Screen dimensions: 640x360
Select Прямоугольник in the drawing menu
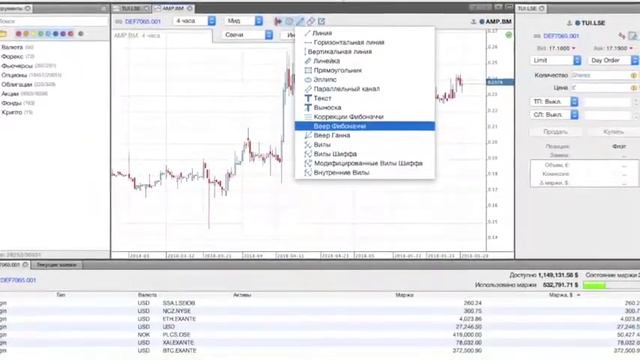click(365, 70)
